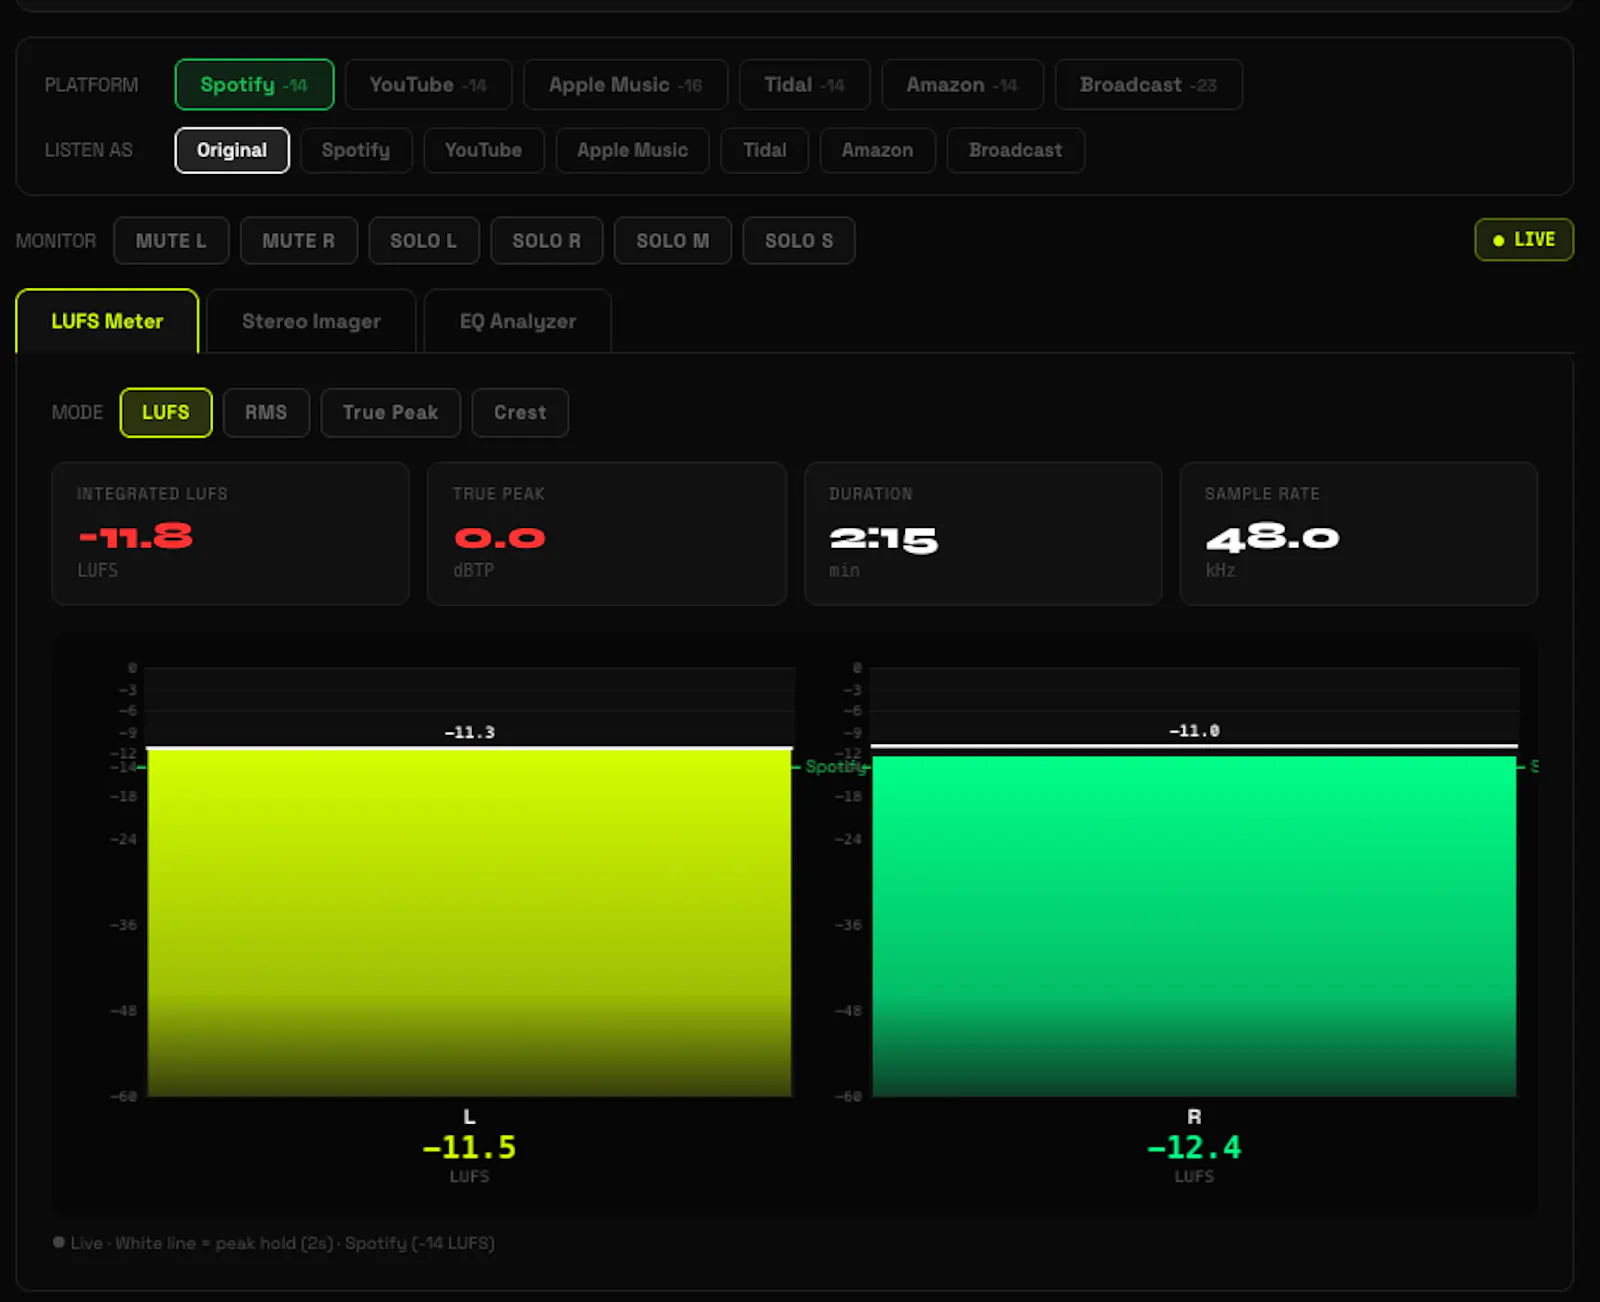Click the left channel yellow meter bar
This screenshot has height=1302, width=1600.
coord(469,922)
